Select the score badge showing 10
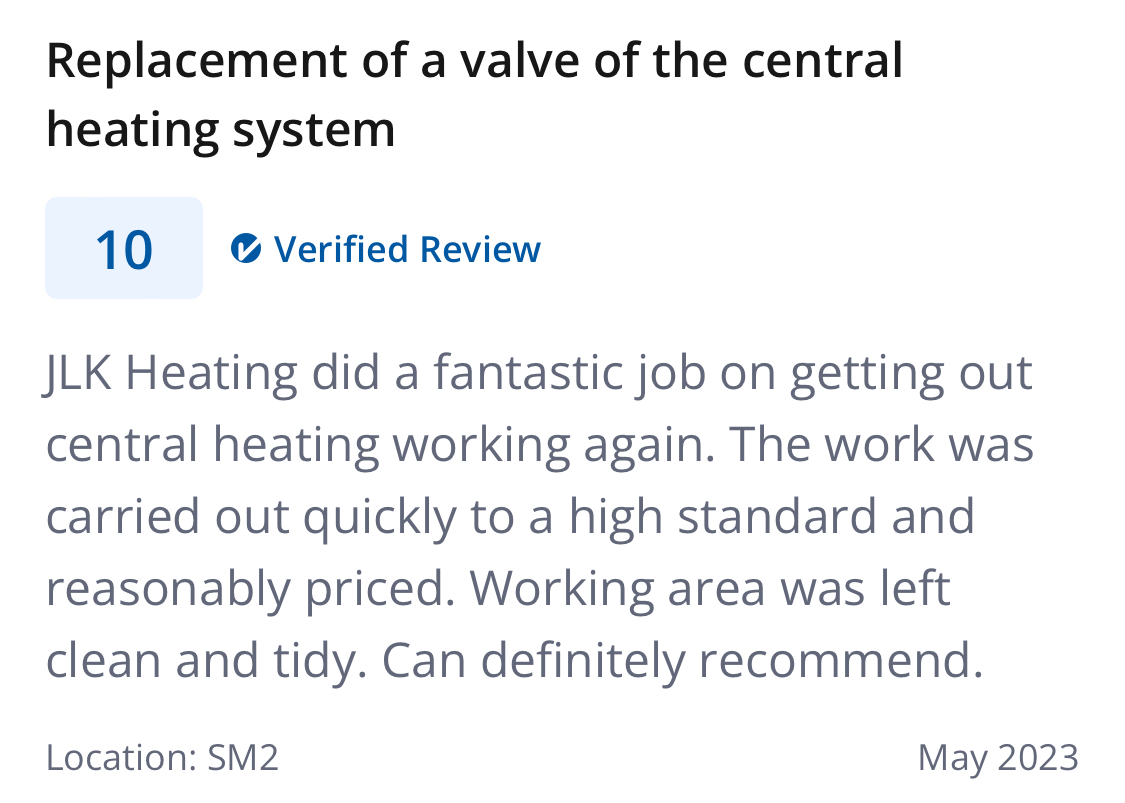The image size is (1125, 803). [x=124, y=248]
